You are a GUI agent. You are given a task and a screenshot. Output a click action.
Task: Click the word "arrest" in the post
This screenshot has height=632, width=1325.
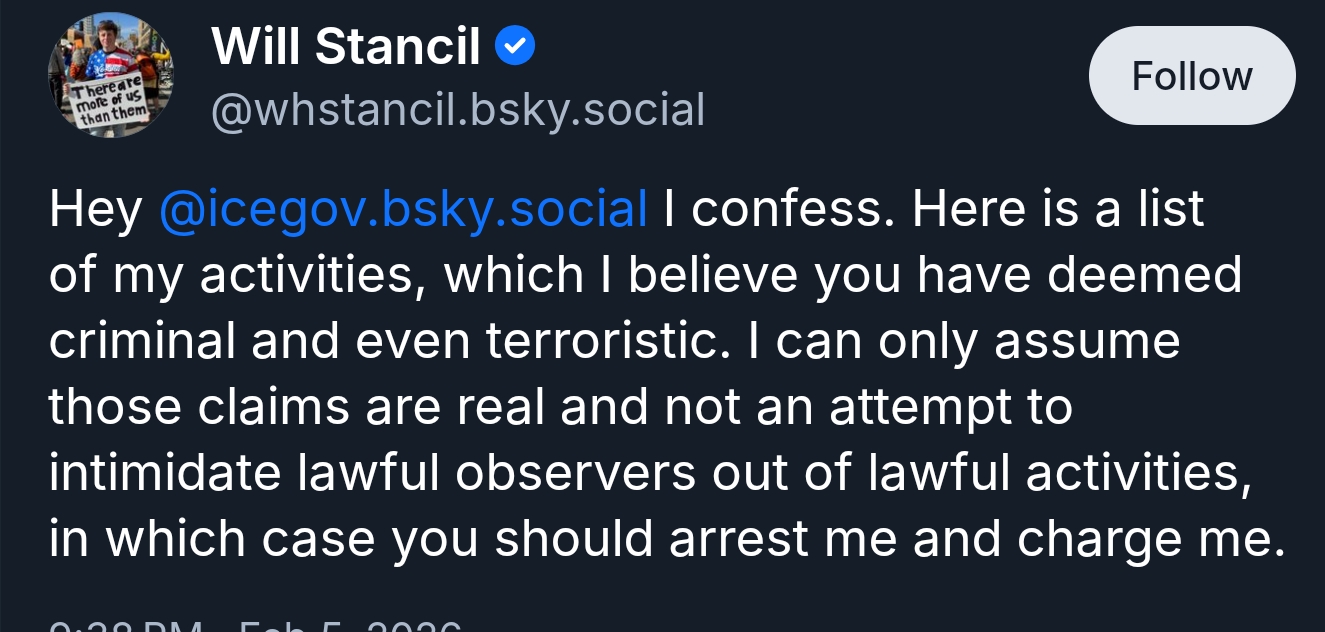point(739,539)
